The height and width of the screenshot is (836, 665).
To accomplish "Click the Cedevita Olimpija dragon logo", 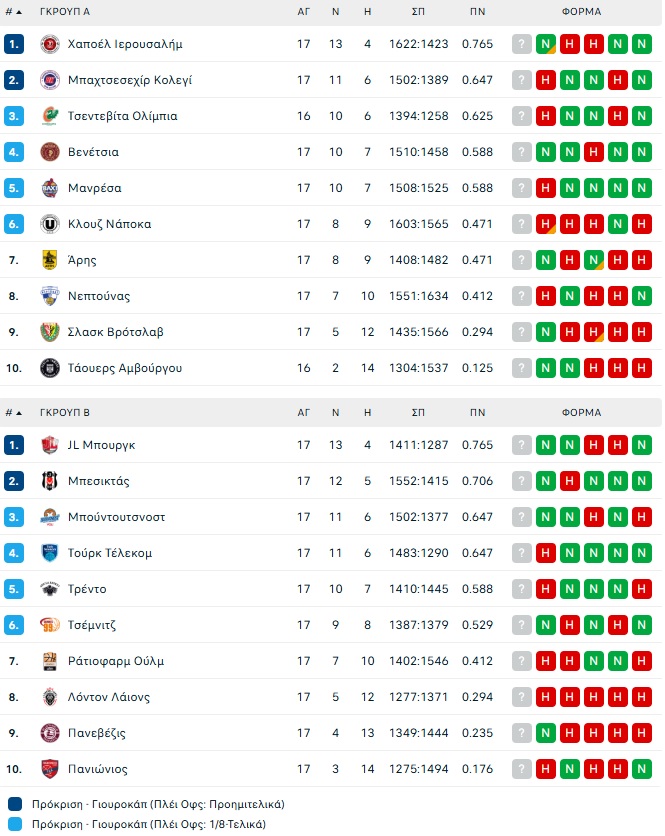I will (50, 116).
